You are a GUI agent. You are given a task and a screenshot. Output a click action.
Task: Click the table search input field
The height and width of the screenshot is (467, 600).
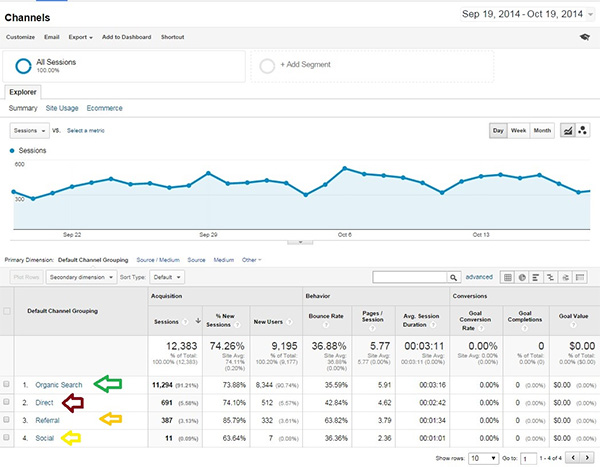click(408, 276)
